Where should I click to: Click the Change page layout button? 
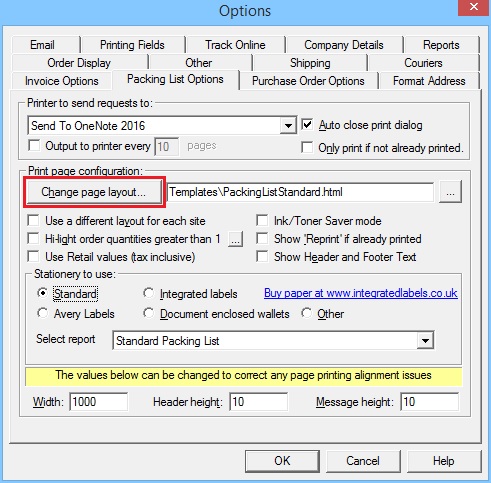coord(94,192)
